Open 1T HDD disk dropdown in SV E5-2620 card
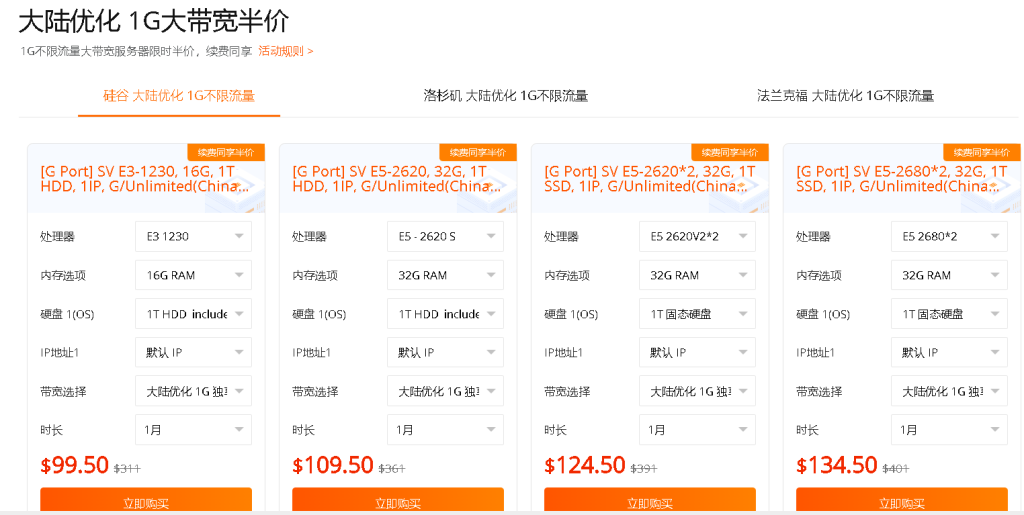The width and height of the screenshot is (1024, 515). click(445, 314)
